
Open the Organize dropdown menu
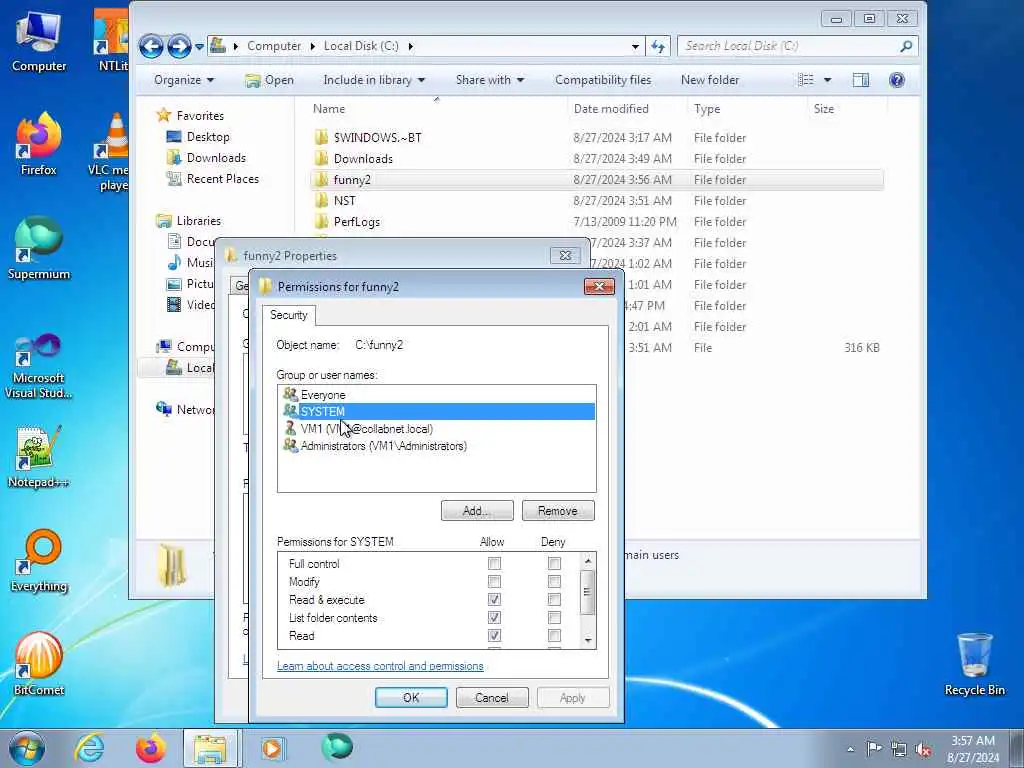tap(184, 80)
